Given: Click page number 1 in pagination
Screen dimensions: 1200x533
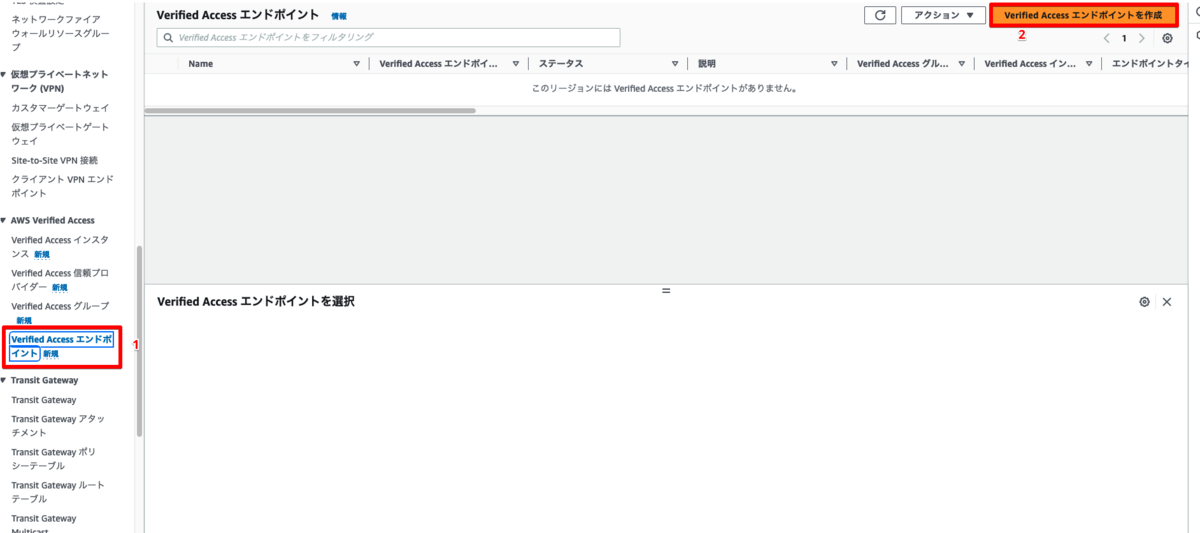Looking at the screenshot, I should click(1124, 38).
